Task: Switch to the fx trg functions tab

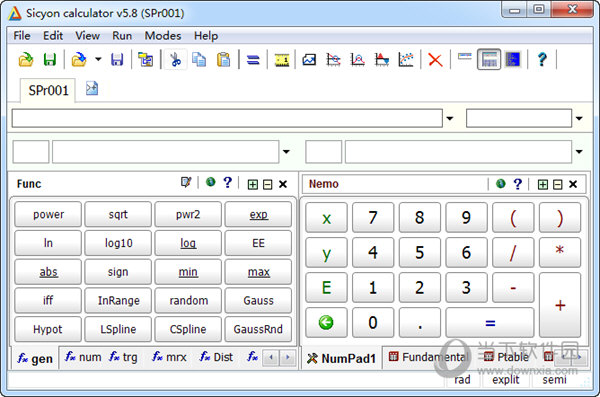Action: 123,357
